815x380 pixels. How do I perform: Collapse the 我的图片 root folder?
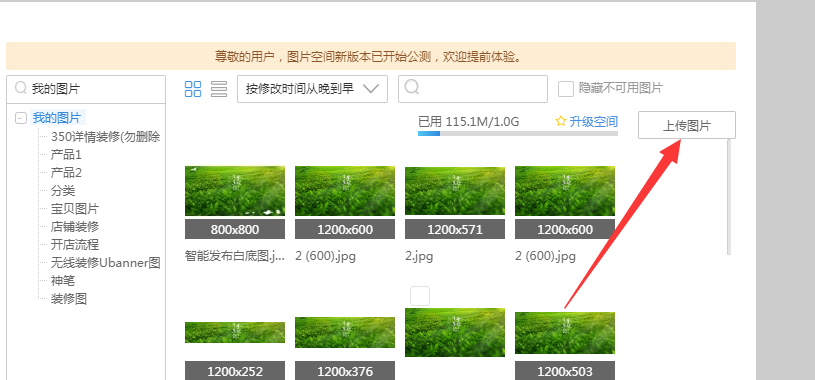[21, 118]
